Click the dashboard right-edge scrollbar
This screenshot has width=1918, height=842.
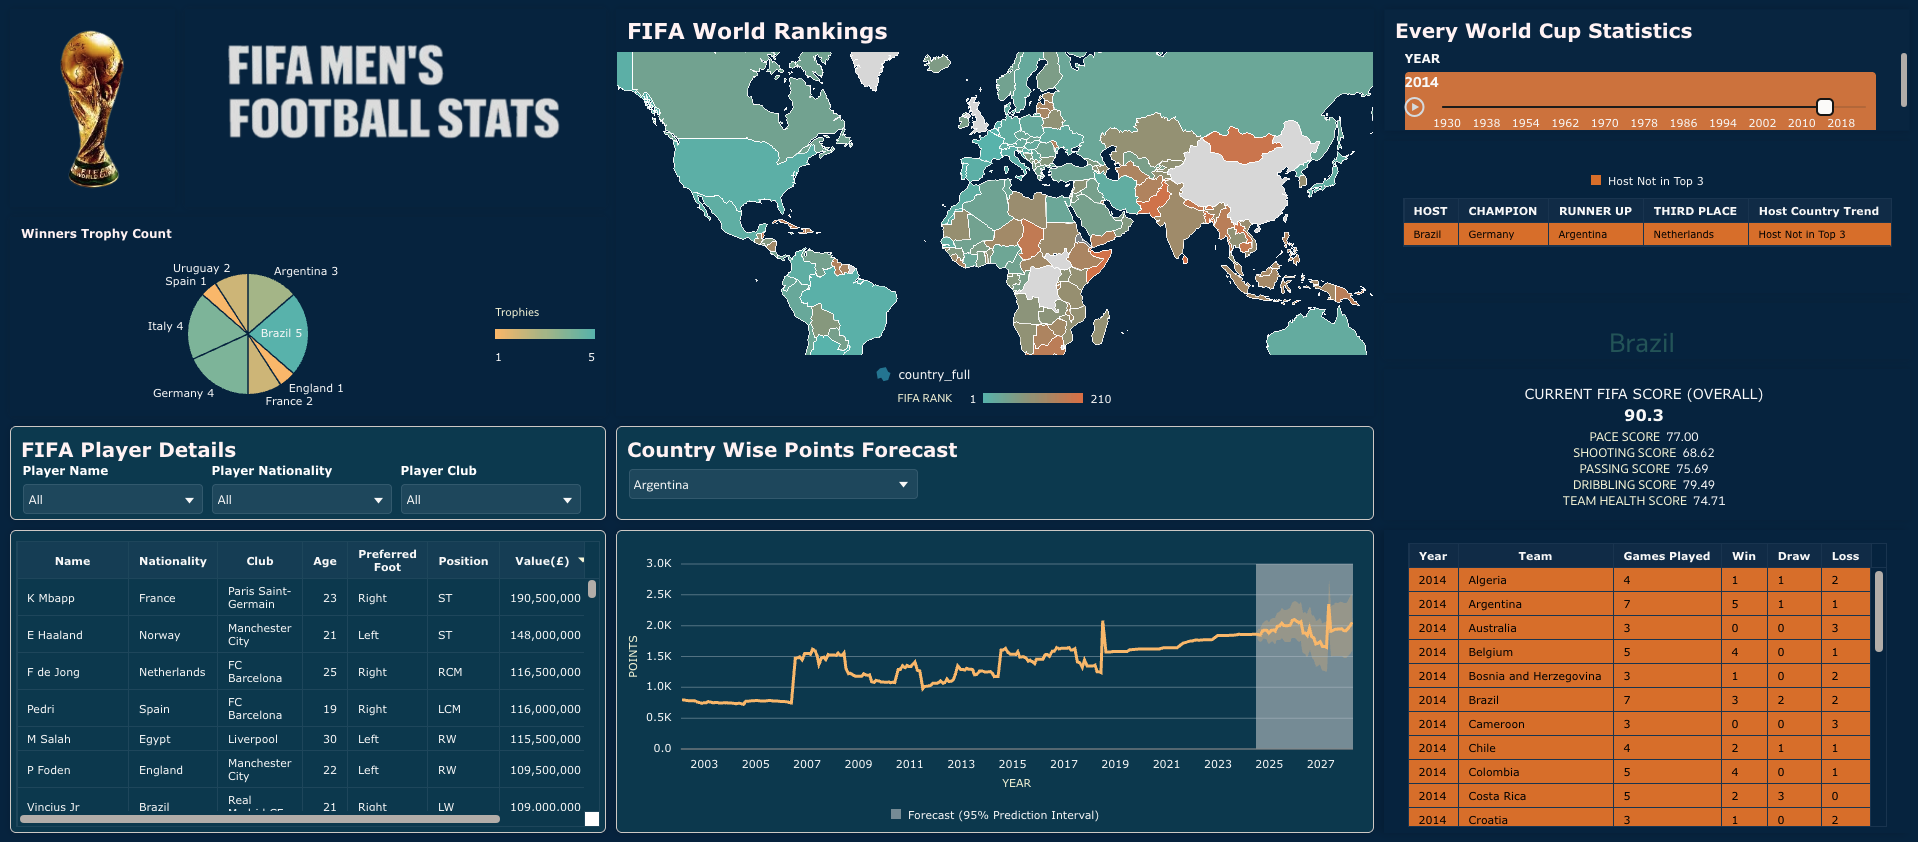[1904, 80]
